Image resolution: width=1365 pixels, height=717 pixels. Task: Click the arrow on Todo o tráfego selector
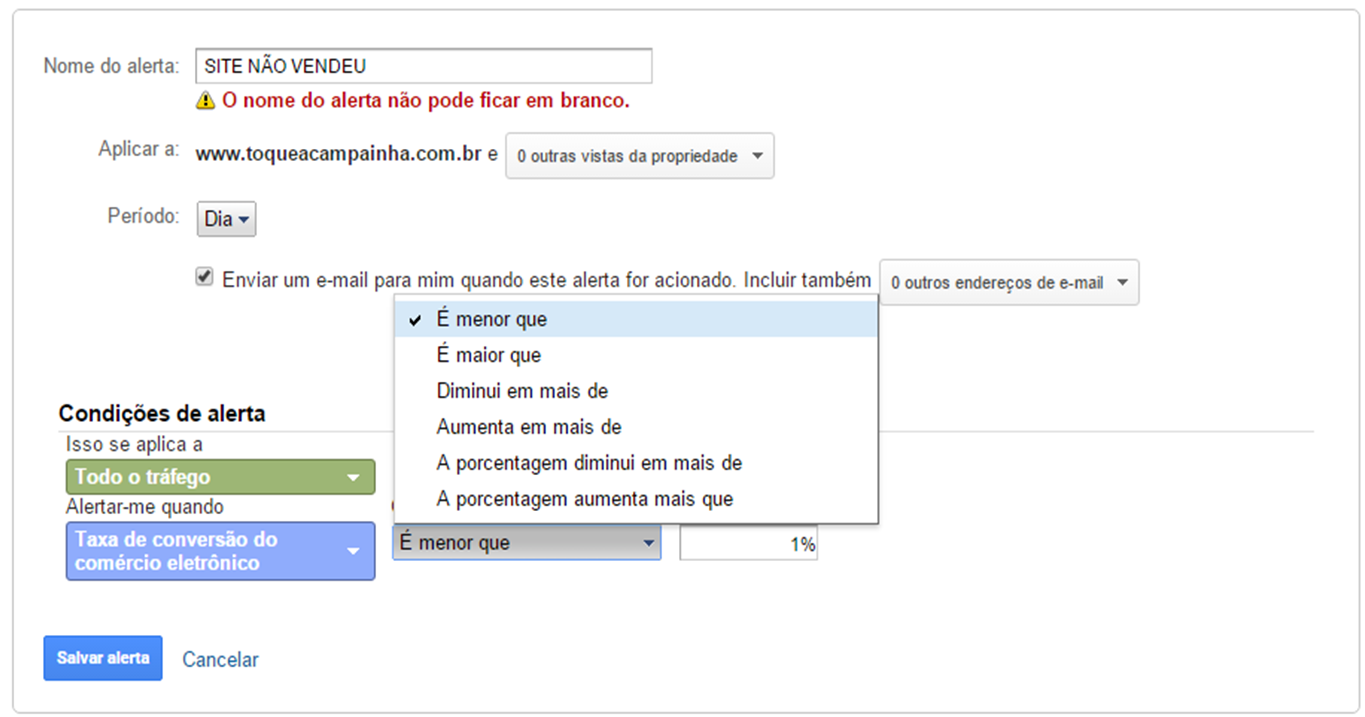[x=355, y=477]
